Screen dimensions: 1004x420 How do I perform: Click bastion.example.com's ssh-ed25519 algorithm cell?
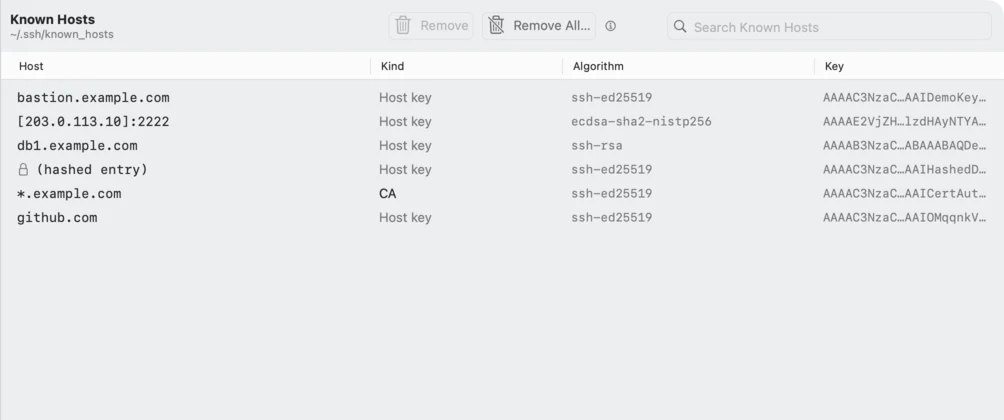point(611,98)
